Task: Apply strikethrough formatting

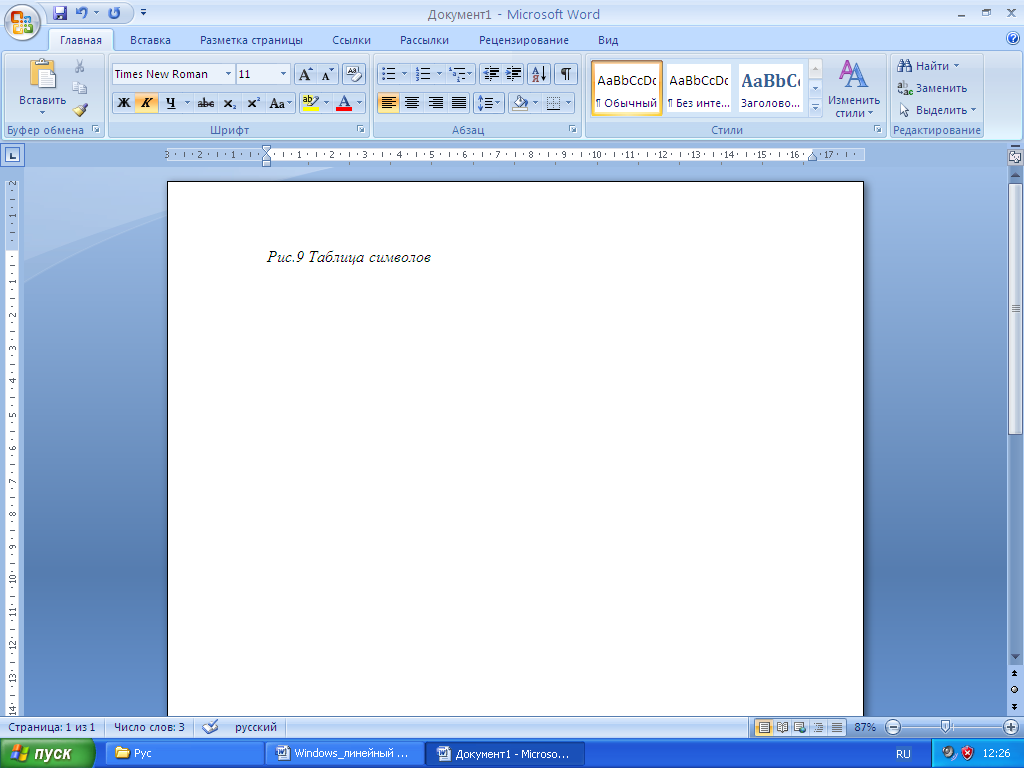Action: 206,103
